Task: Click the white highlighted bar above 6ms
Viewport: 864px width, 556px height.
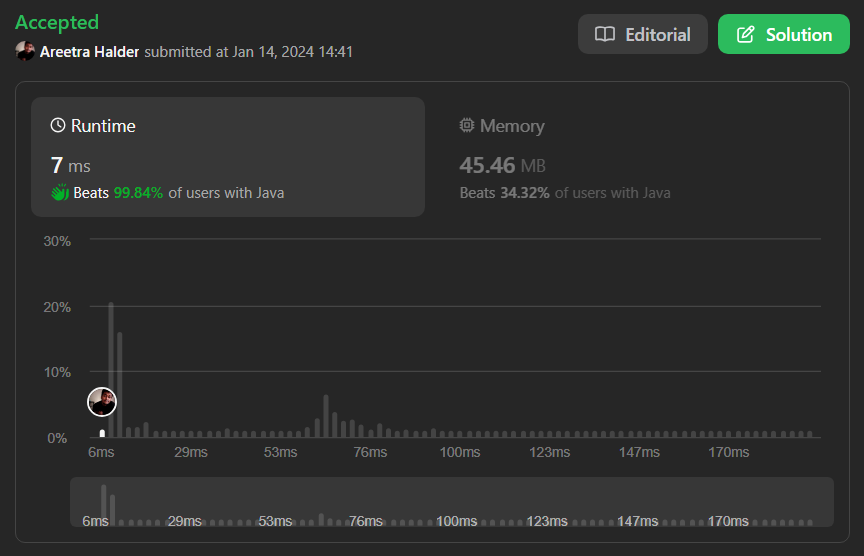Action: click(x=102, y=433)
